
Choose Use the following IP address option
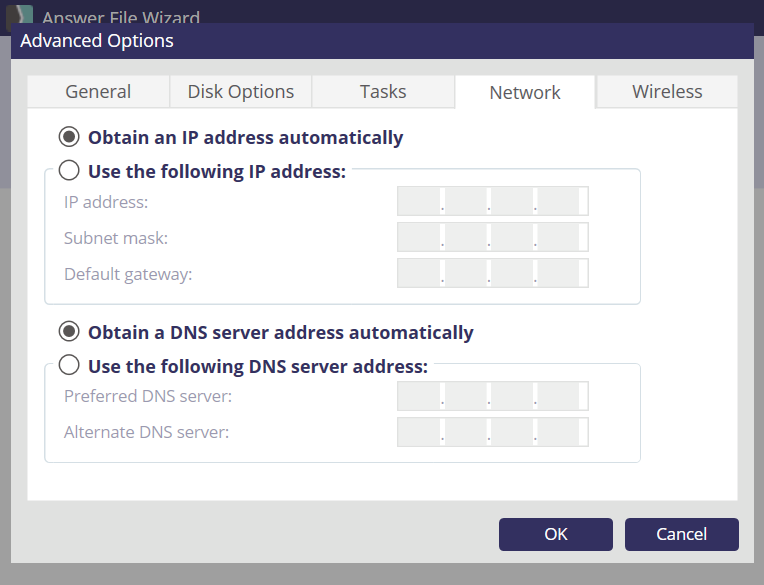tap(70, 171)
